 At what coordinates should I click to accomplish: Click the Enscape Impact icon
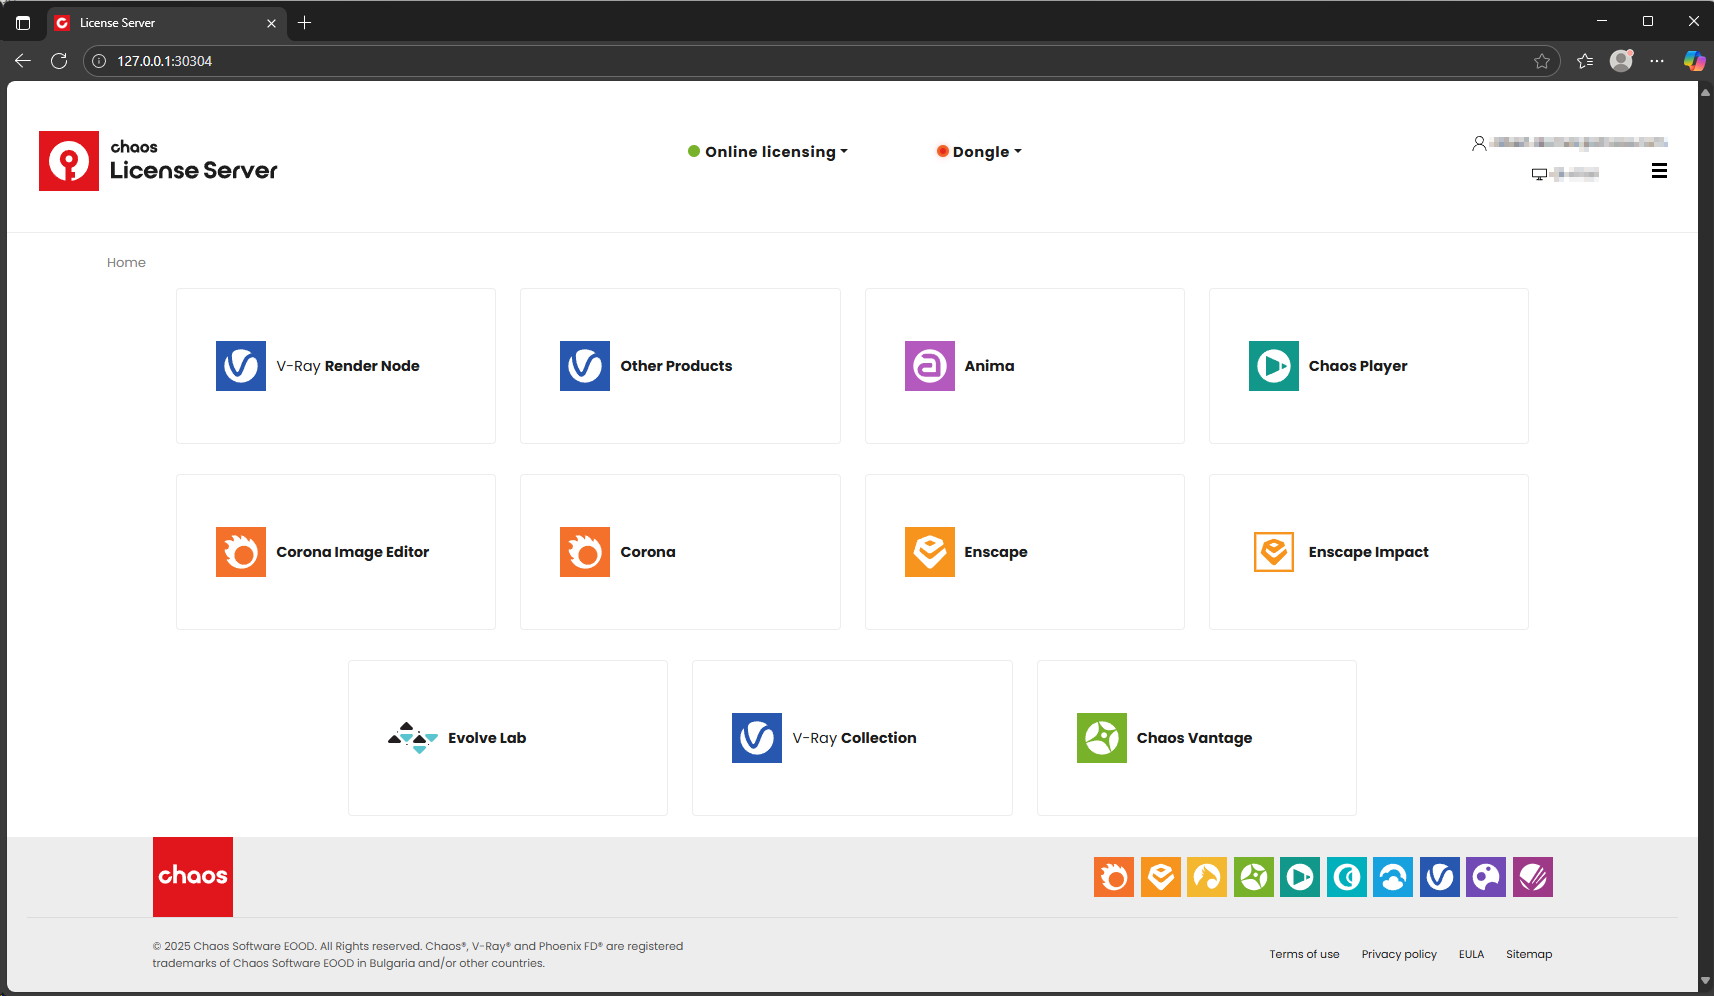1273,551
